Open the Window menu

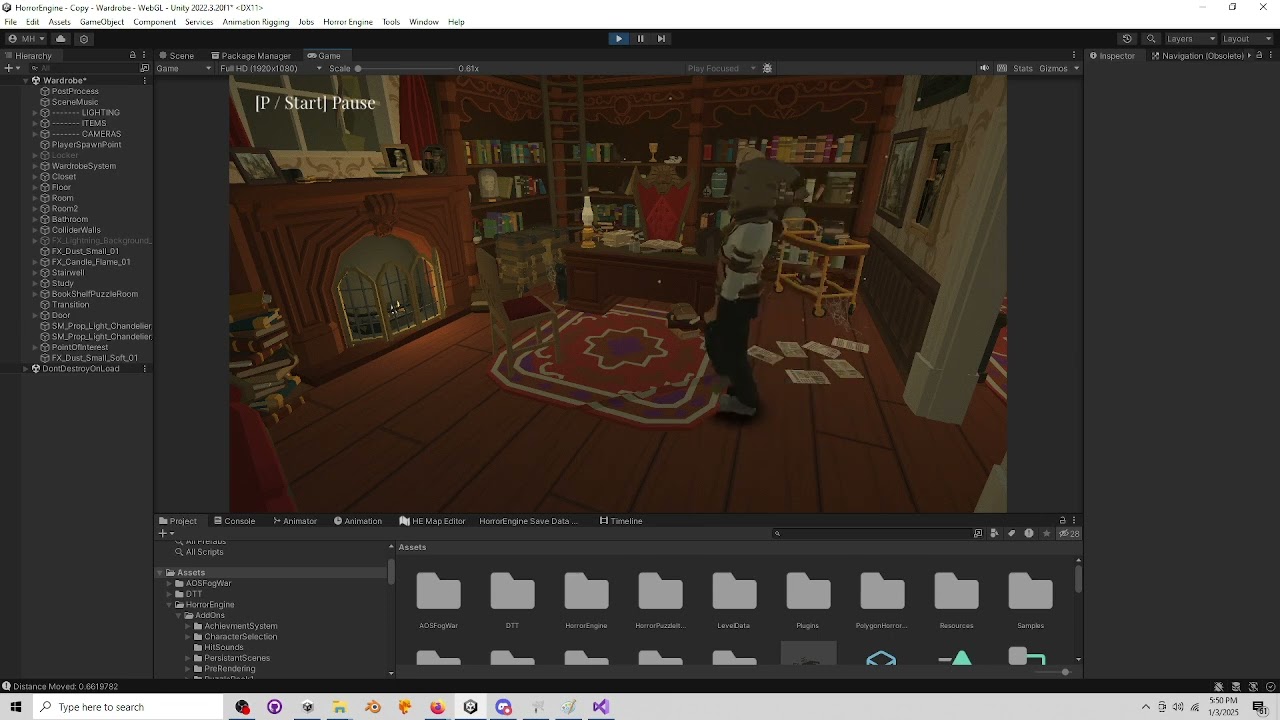424,22
